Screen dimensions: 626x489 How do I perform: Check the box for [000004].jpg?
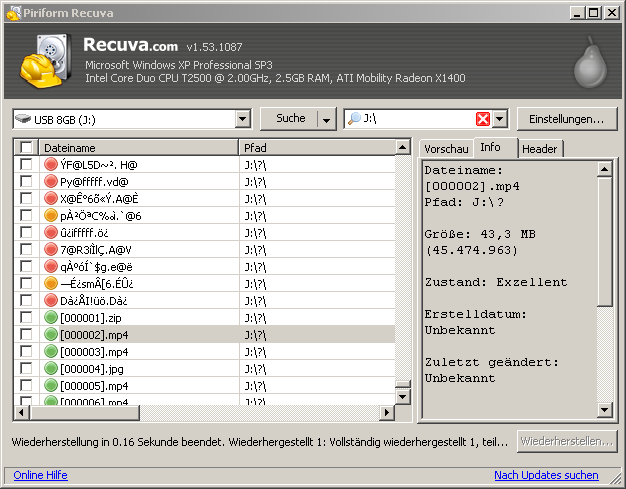click(x=26, y=368)
